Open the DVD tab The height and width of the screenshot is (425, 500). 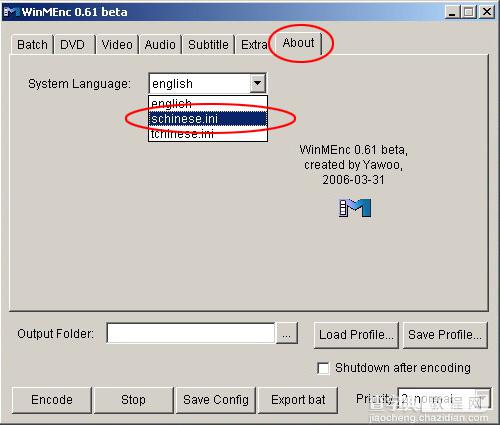75,45
